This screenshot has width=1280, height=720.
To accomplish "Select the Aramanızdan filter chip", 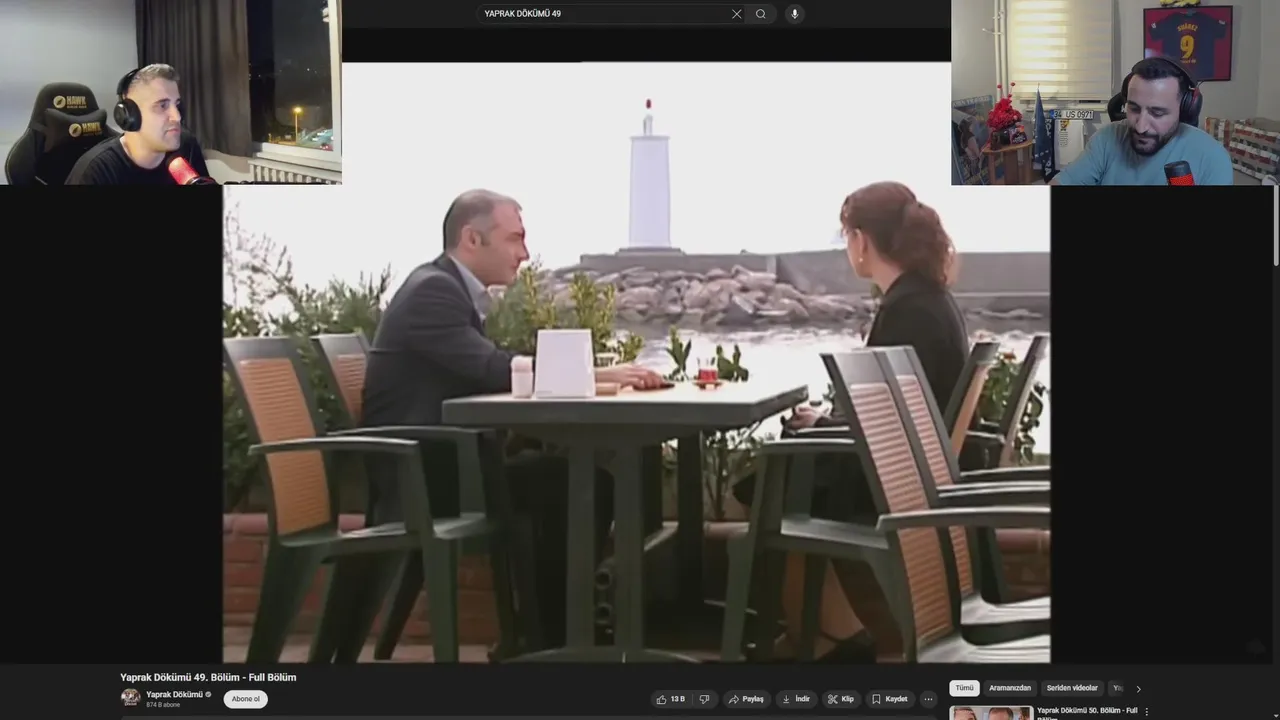I will click(1010, 688).
